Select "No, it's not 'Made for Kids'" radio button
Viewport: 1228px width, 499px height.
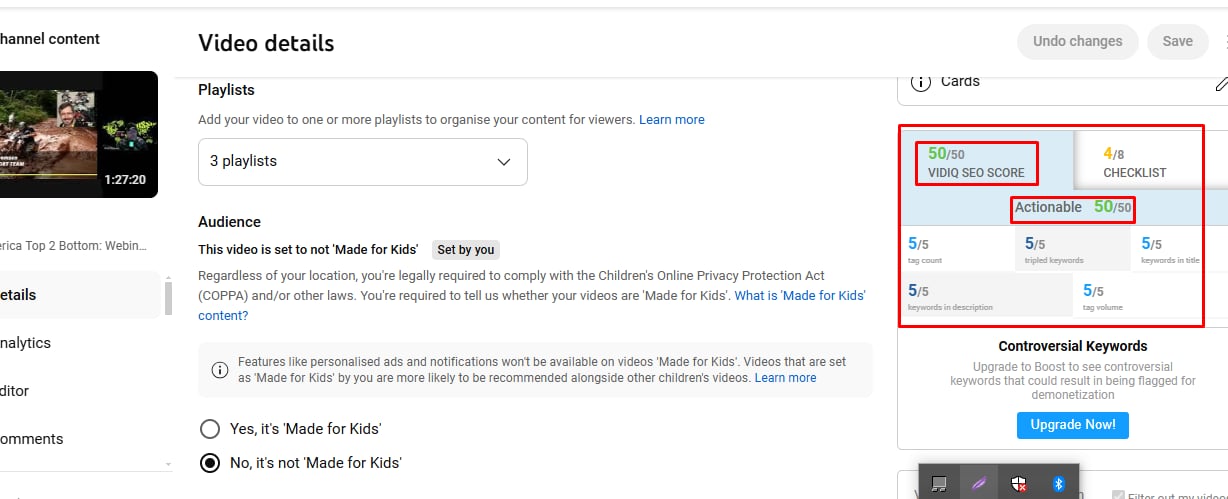click(210, 463)
